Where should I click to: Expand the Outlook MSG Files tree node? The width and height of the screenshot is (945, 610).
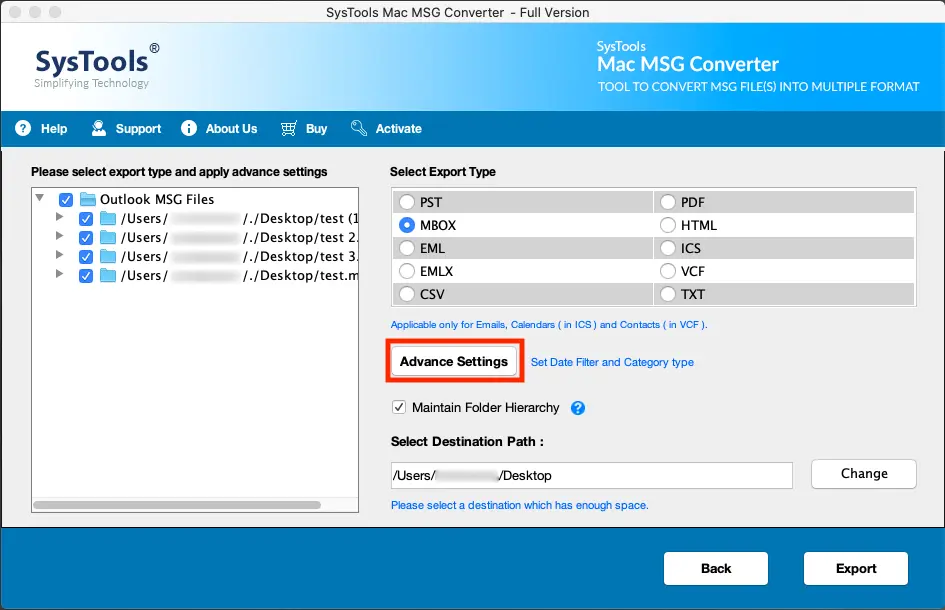(x=41, y=199)
